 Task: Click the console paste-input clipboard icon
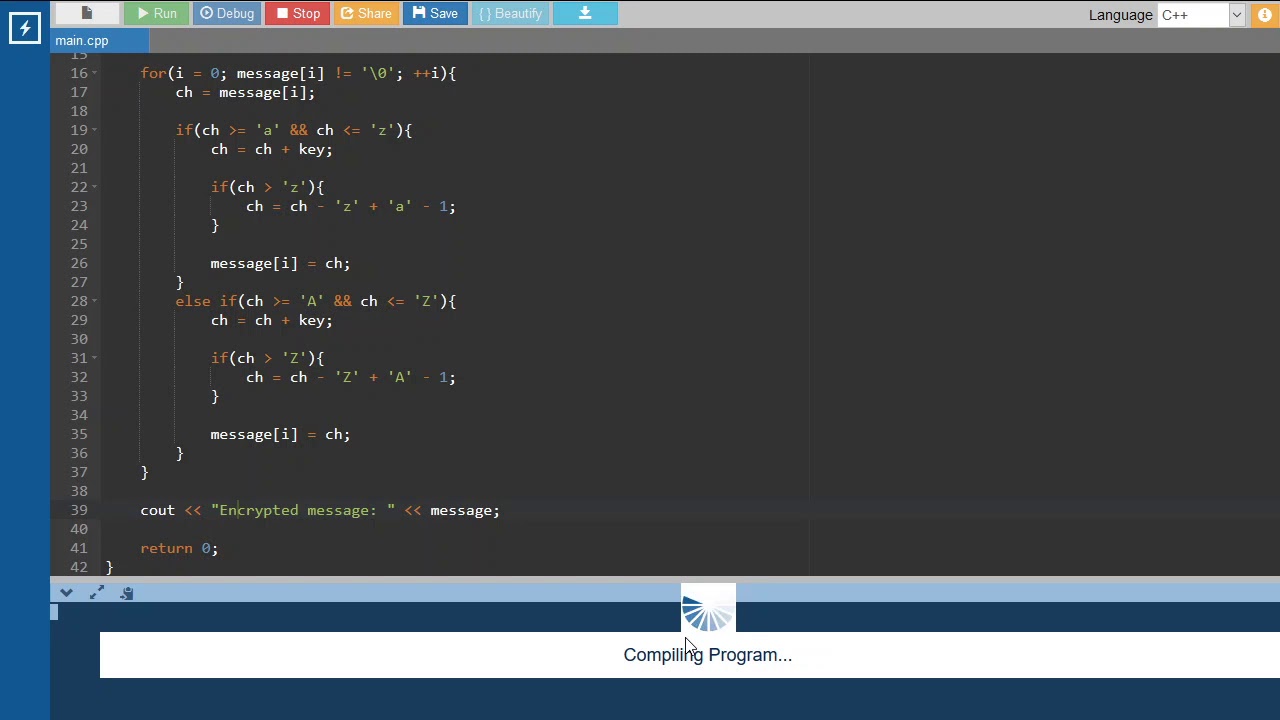(x=127, y=593)
